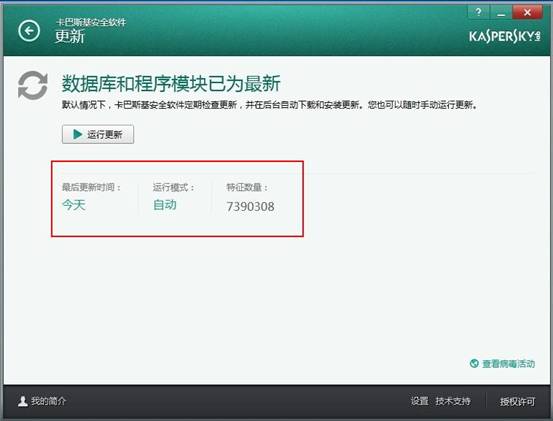The width and height of the screenshot is (553, 421).
Task: Click the globe icon beside 查看病毒活动
Action: point(474,363)
